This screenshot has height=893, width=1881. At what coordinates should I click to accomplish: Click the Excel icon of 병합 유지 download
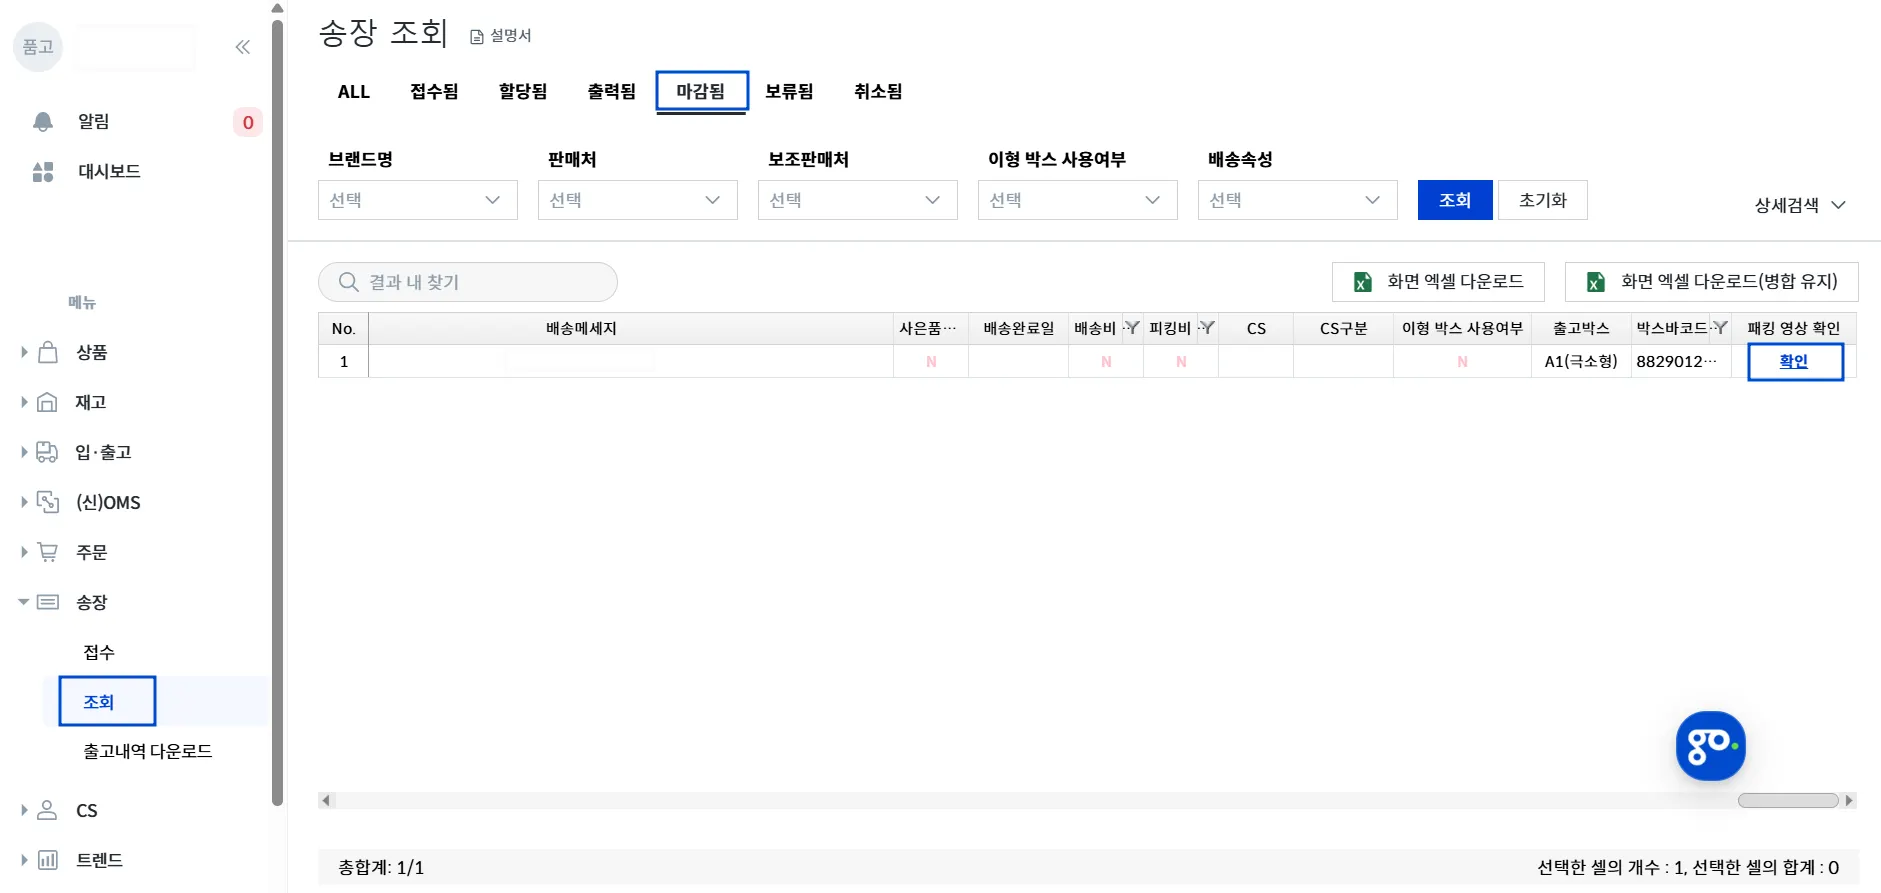point(1596,282)
